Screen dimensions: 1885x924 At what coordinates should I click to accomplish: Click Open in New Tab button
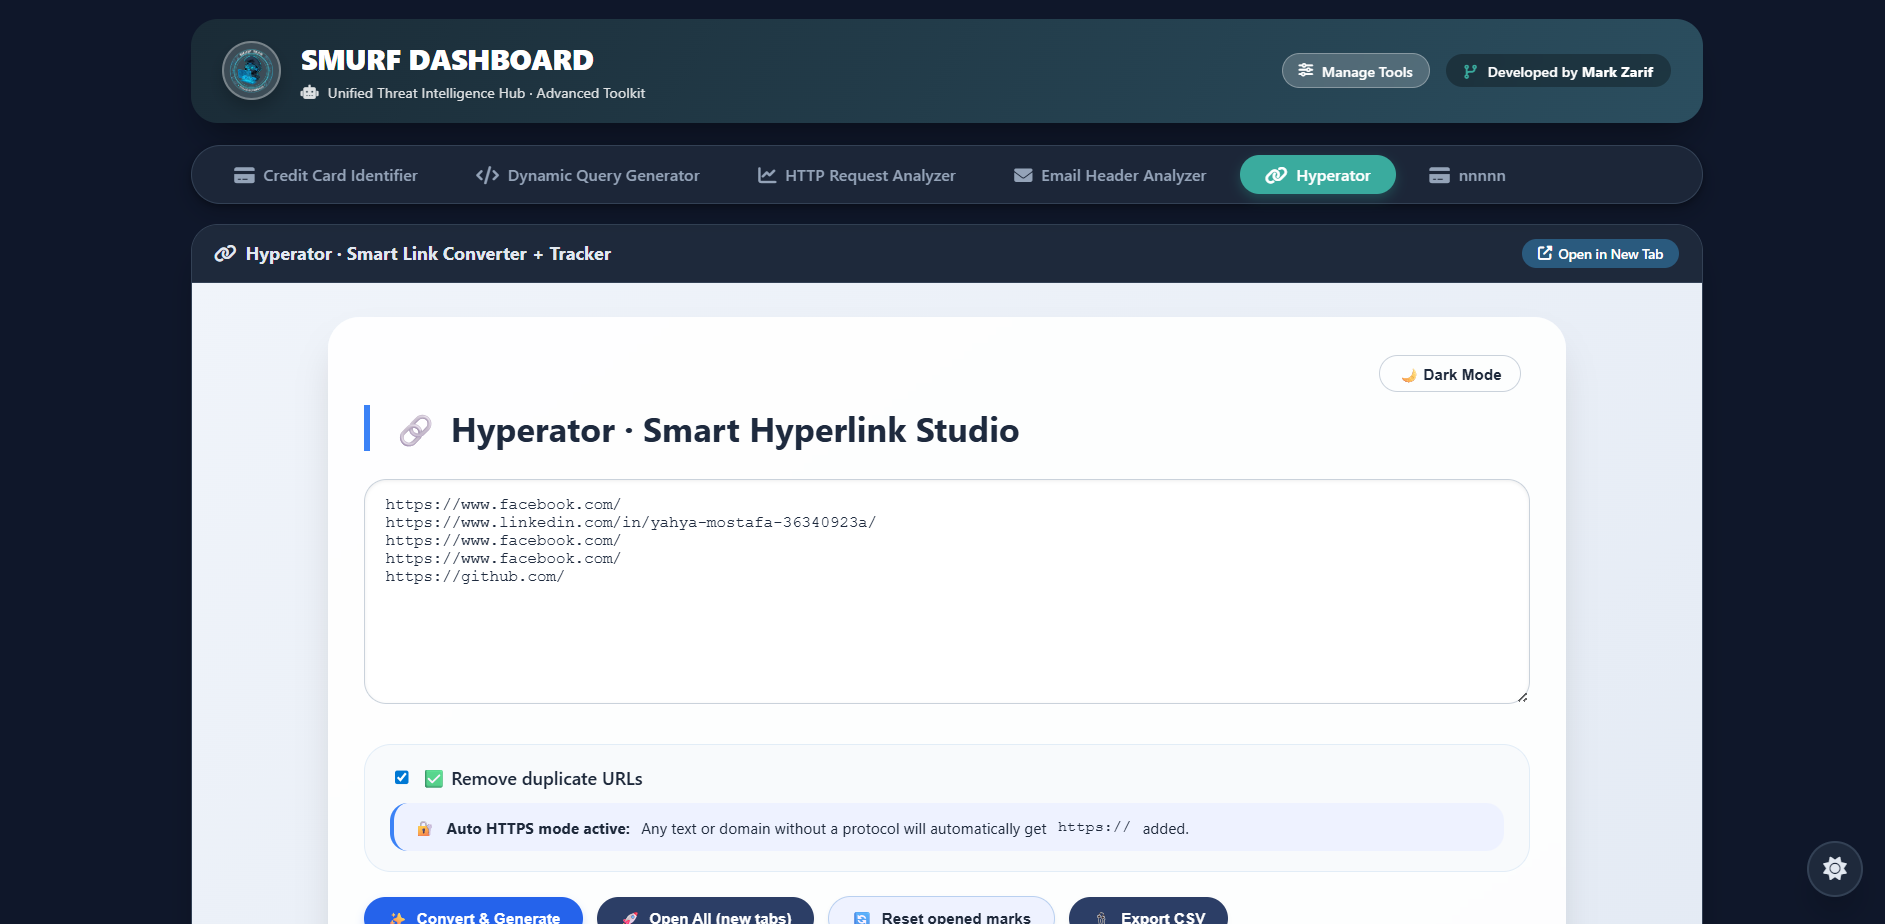1600,254
